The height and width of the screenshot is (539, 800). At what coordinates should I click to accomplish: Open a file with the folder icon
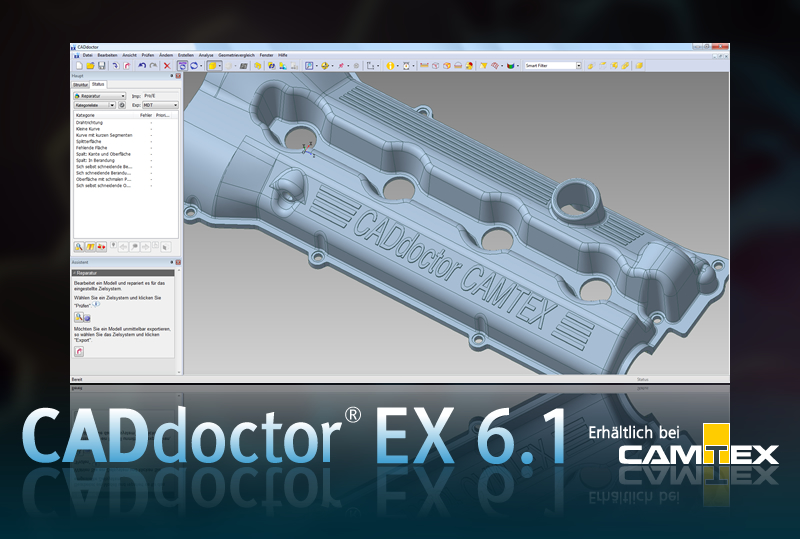pos(90,66)
